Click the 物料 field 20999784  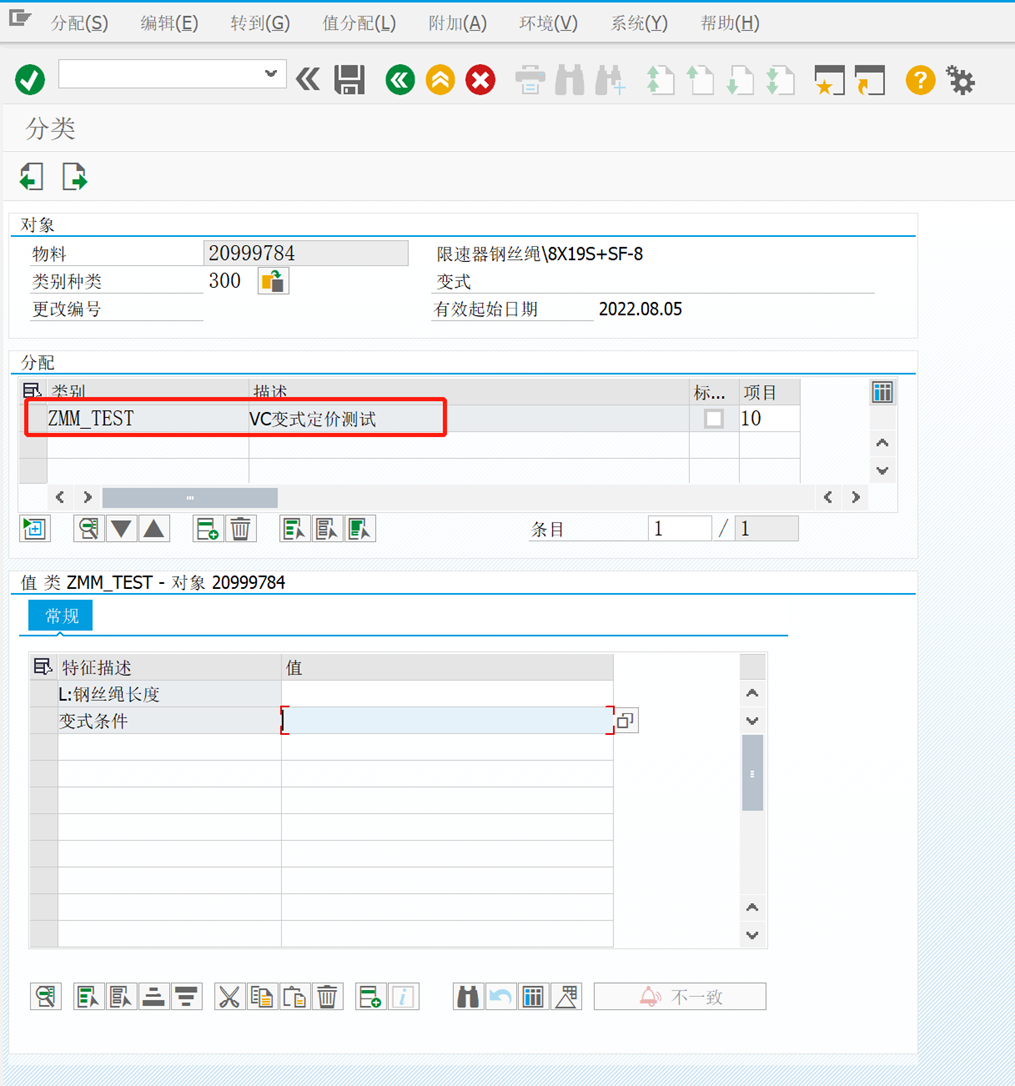click(x=306, y=253)
